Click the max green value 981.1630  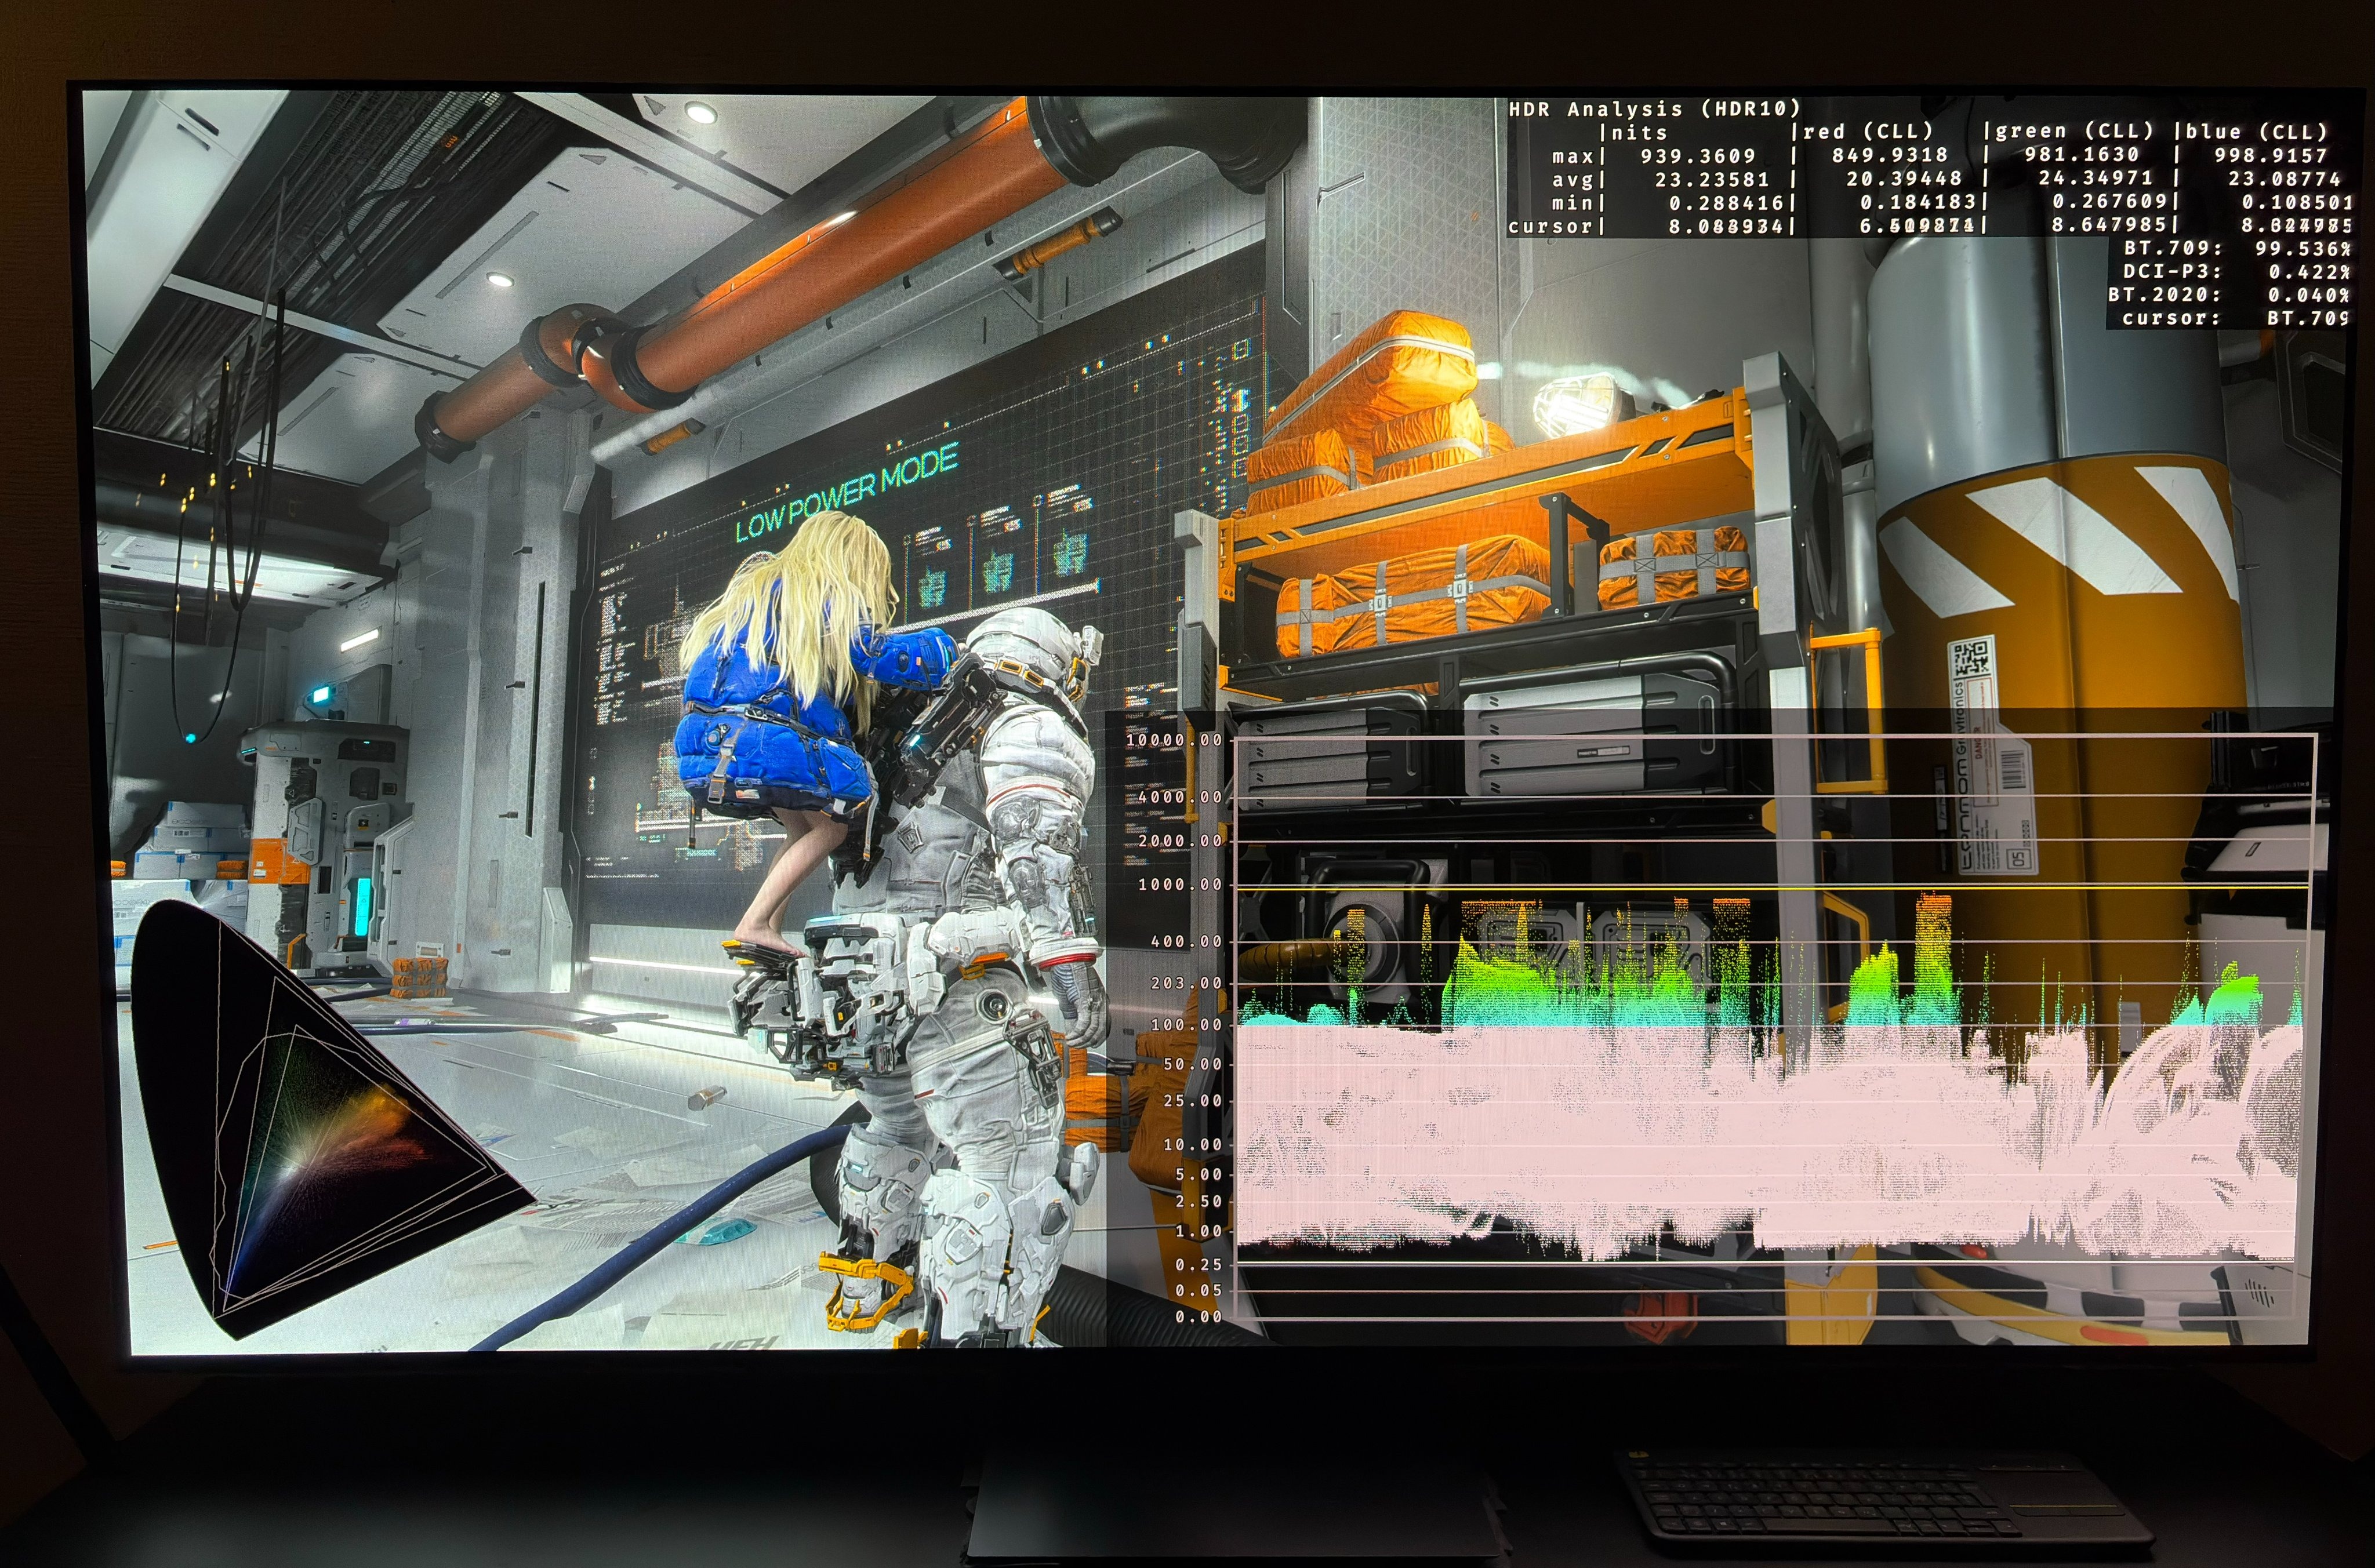tap(2082, 155)
